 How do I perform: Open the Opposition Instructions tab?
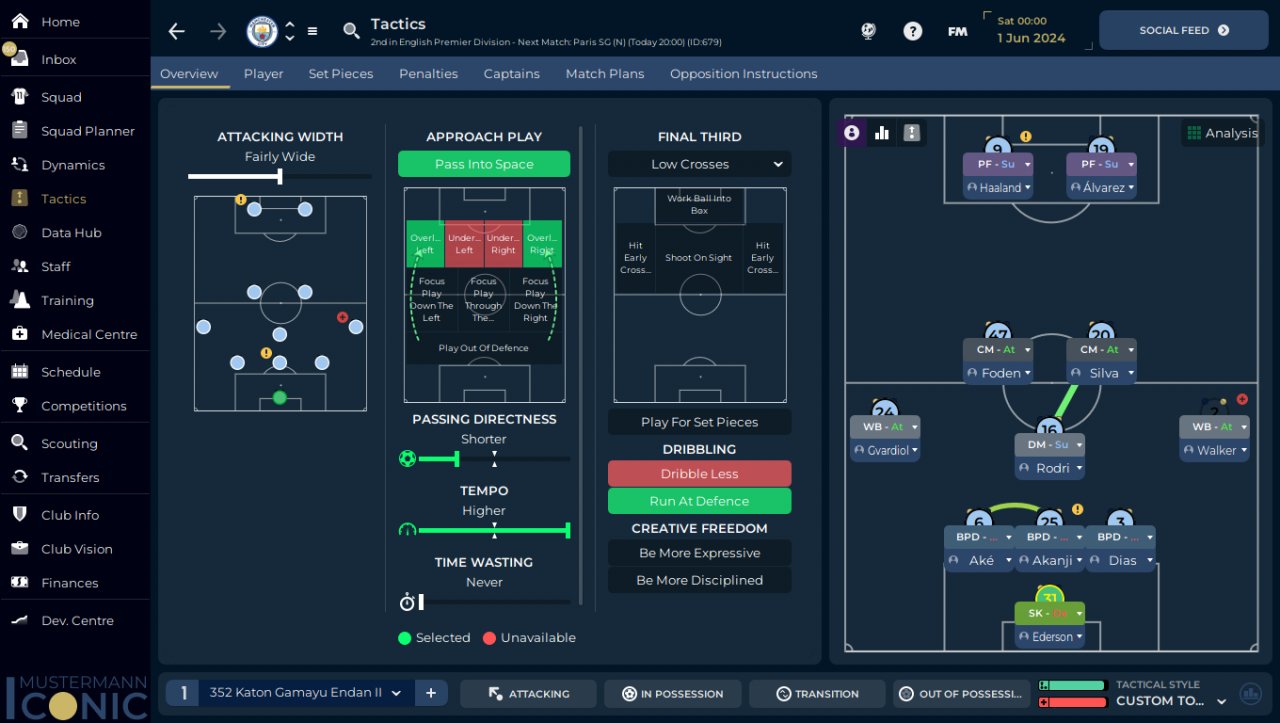(744, 73)
